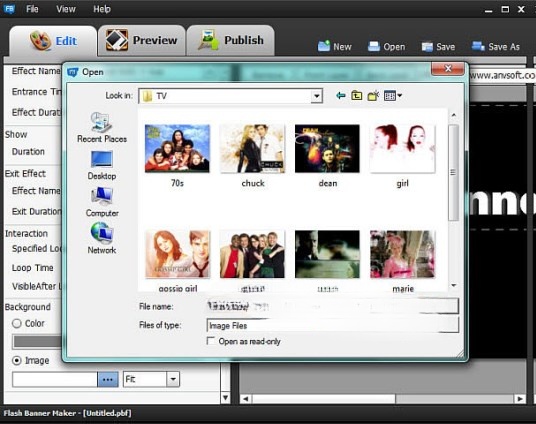Click the File name input field
536x424 pixels.
pyautogui.click(x=332, y=306)
